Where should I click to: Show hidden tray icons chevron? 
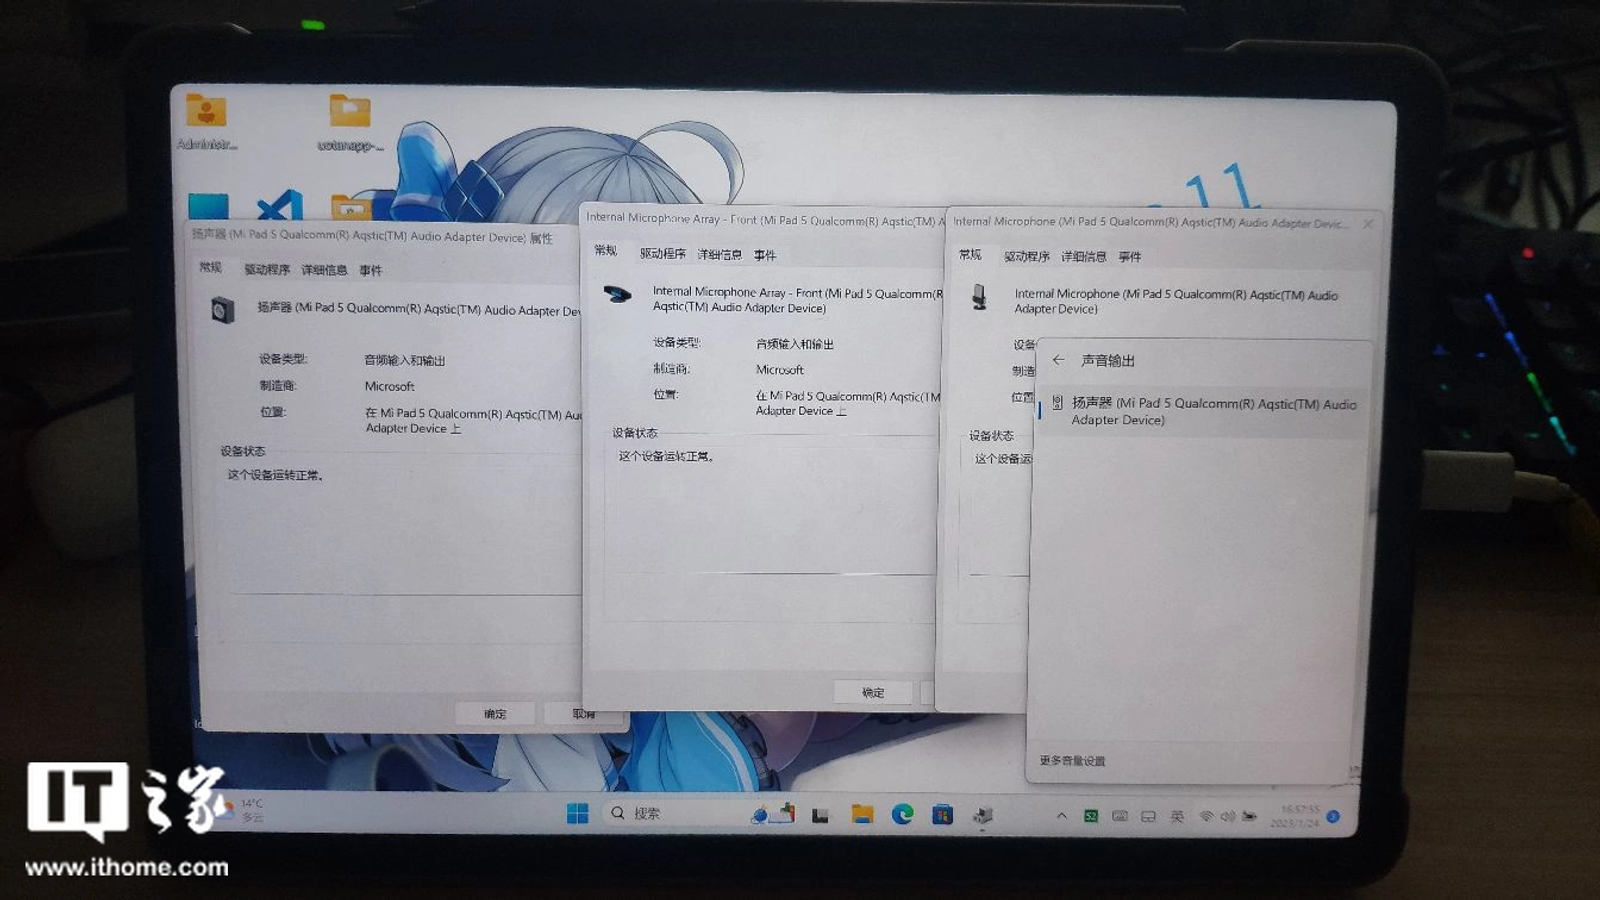(1062, 816)
